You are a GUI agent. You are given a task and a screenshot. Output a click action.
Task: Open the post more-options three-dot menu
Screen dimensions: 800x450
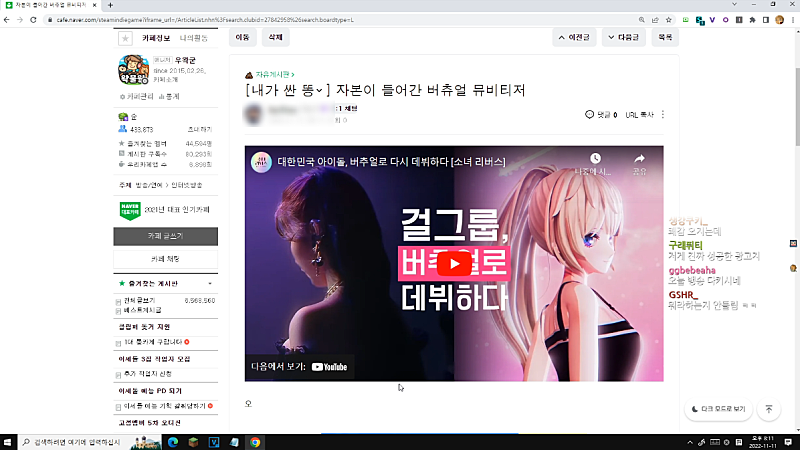point(663,115)
